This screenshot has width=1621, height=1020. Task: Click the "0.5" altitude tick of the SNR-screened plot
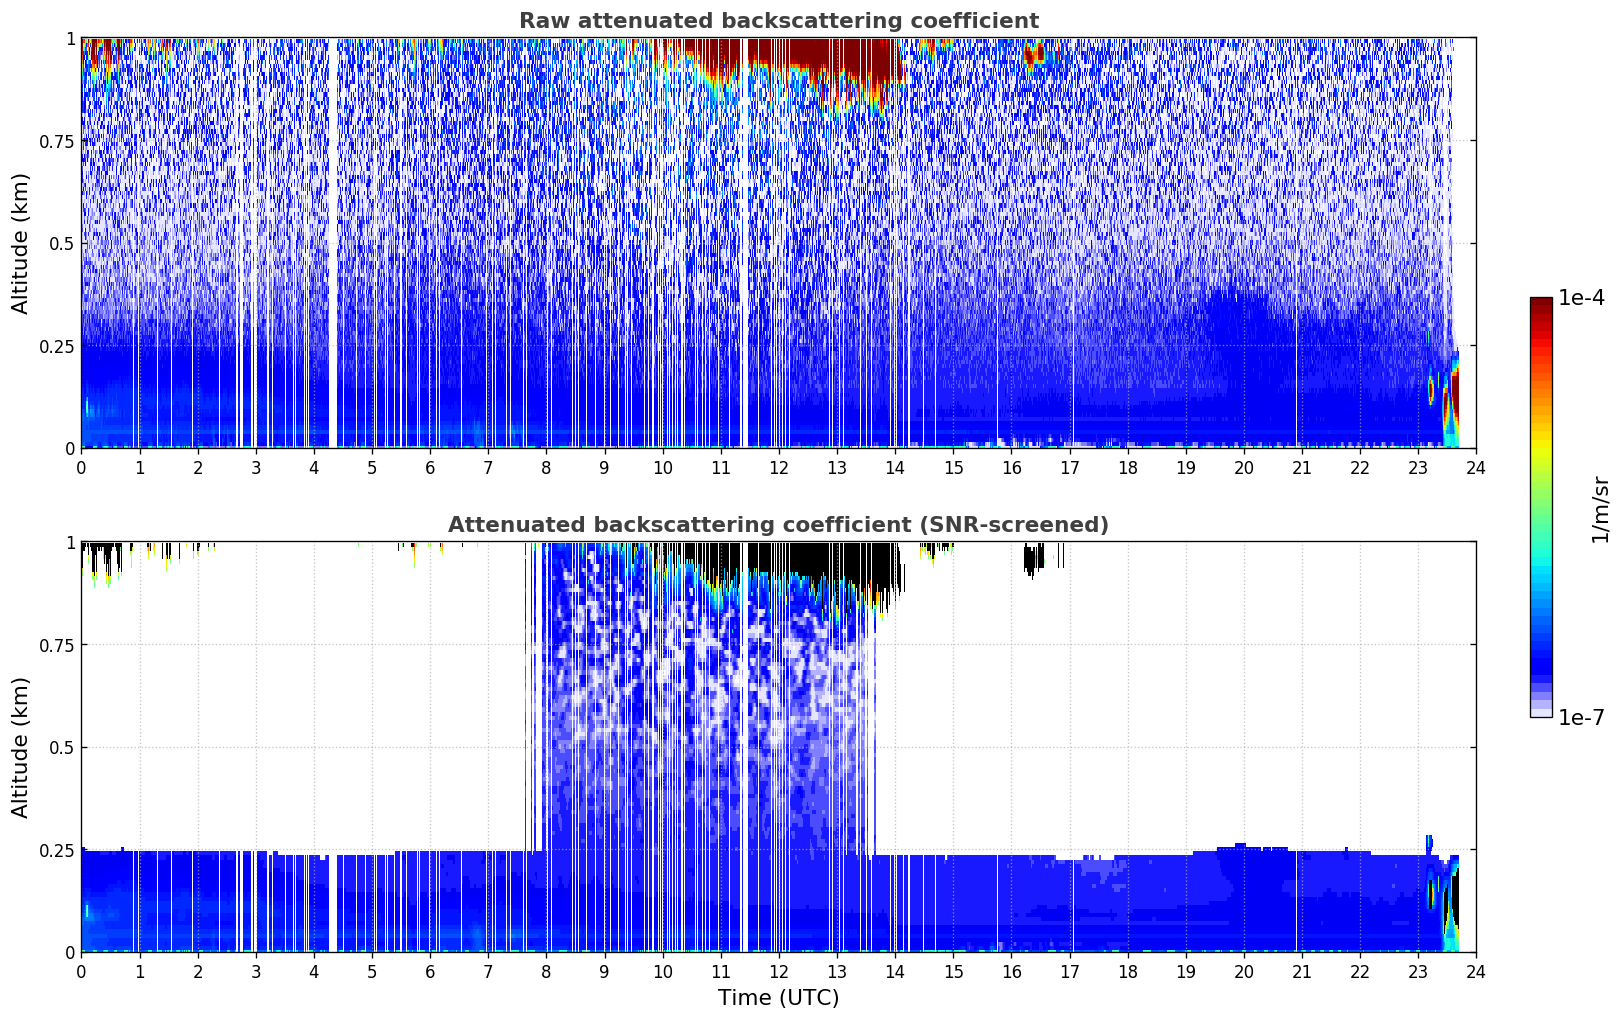coord(62,747)
